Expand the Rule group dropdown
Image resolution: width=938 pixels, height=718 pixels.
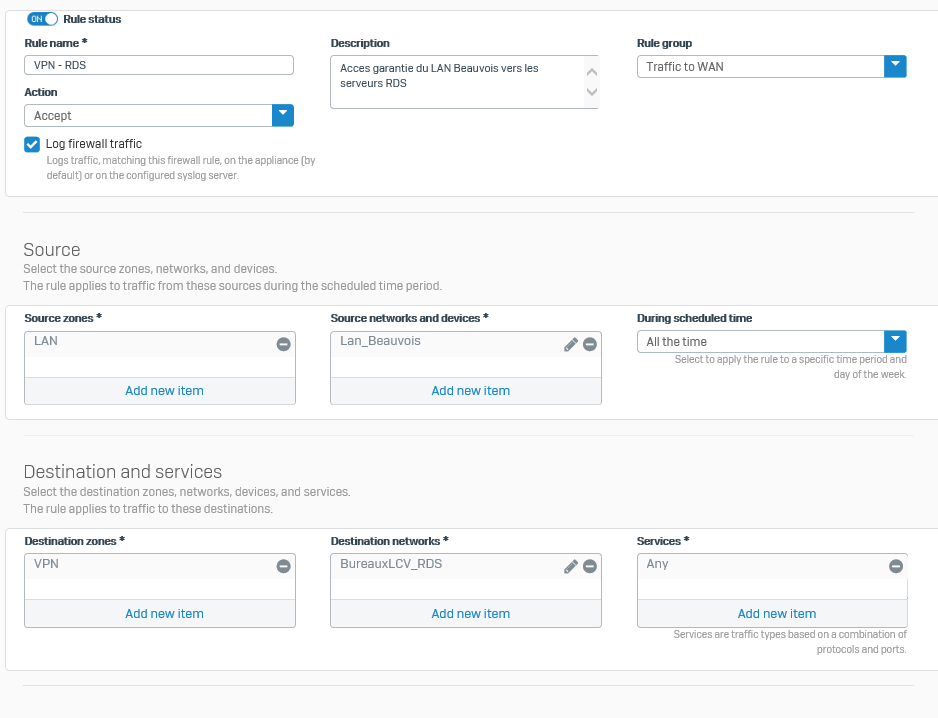click(772, 66)
